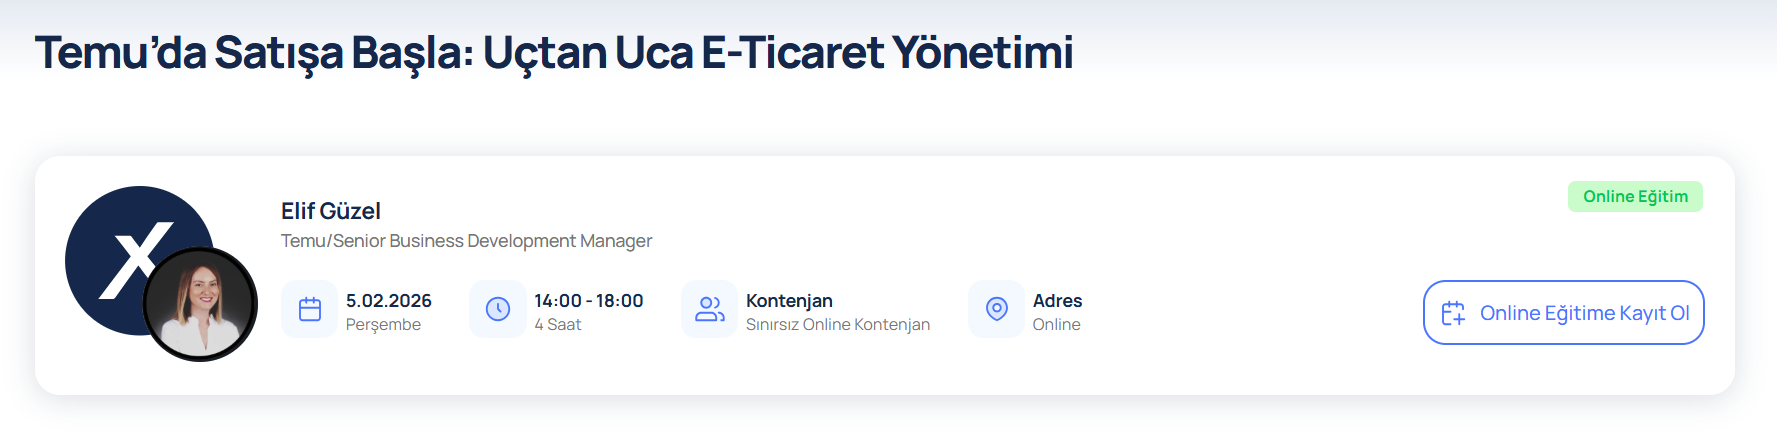
Task: Click the green Online Eğitim badge
Action: coord(1635,197)
